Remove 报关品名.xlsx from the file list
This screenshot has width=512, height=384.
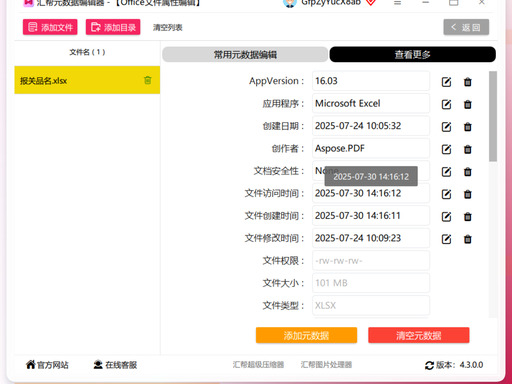(148, 80)
